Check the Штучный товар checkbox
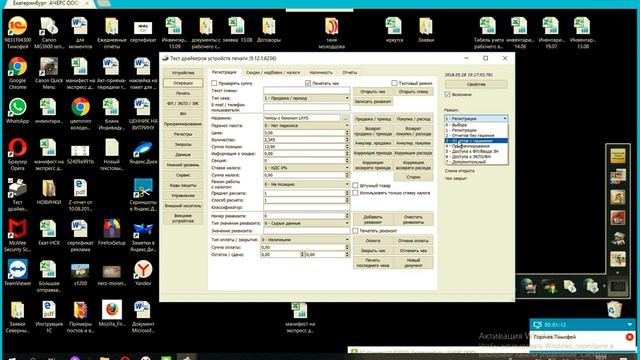 356,185
